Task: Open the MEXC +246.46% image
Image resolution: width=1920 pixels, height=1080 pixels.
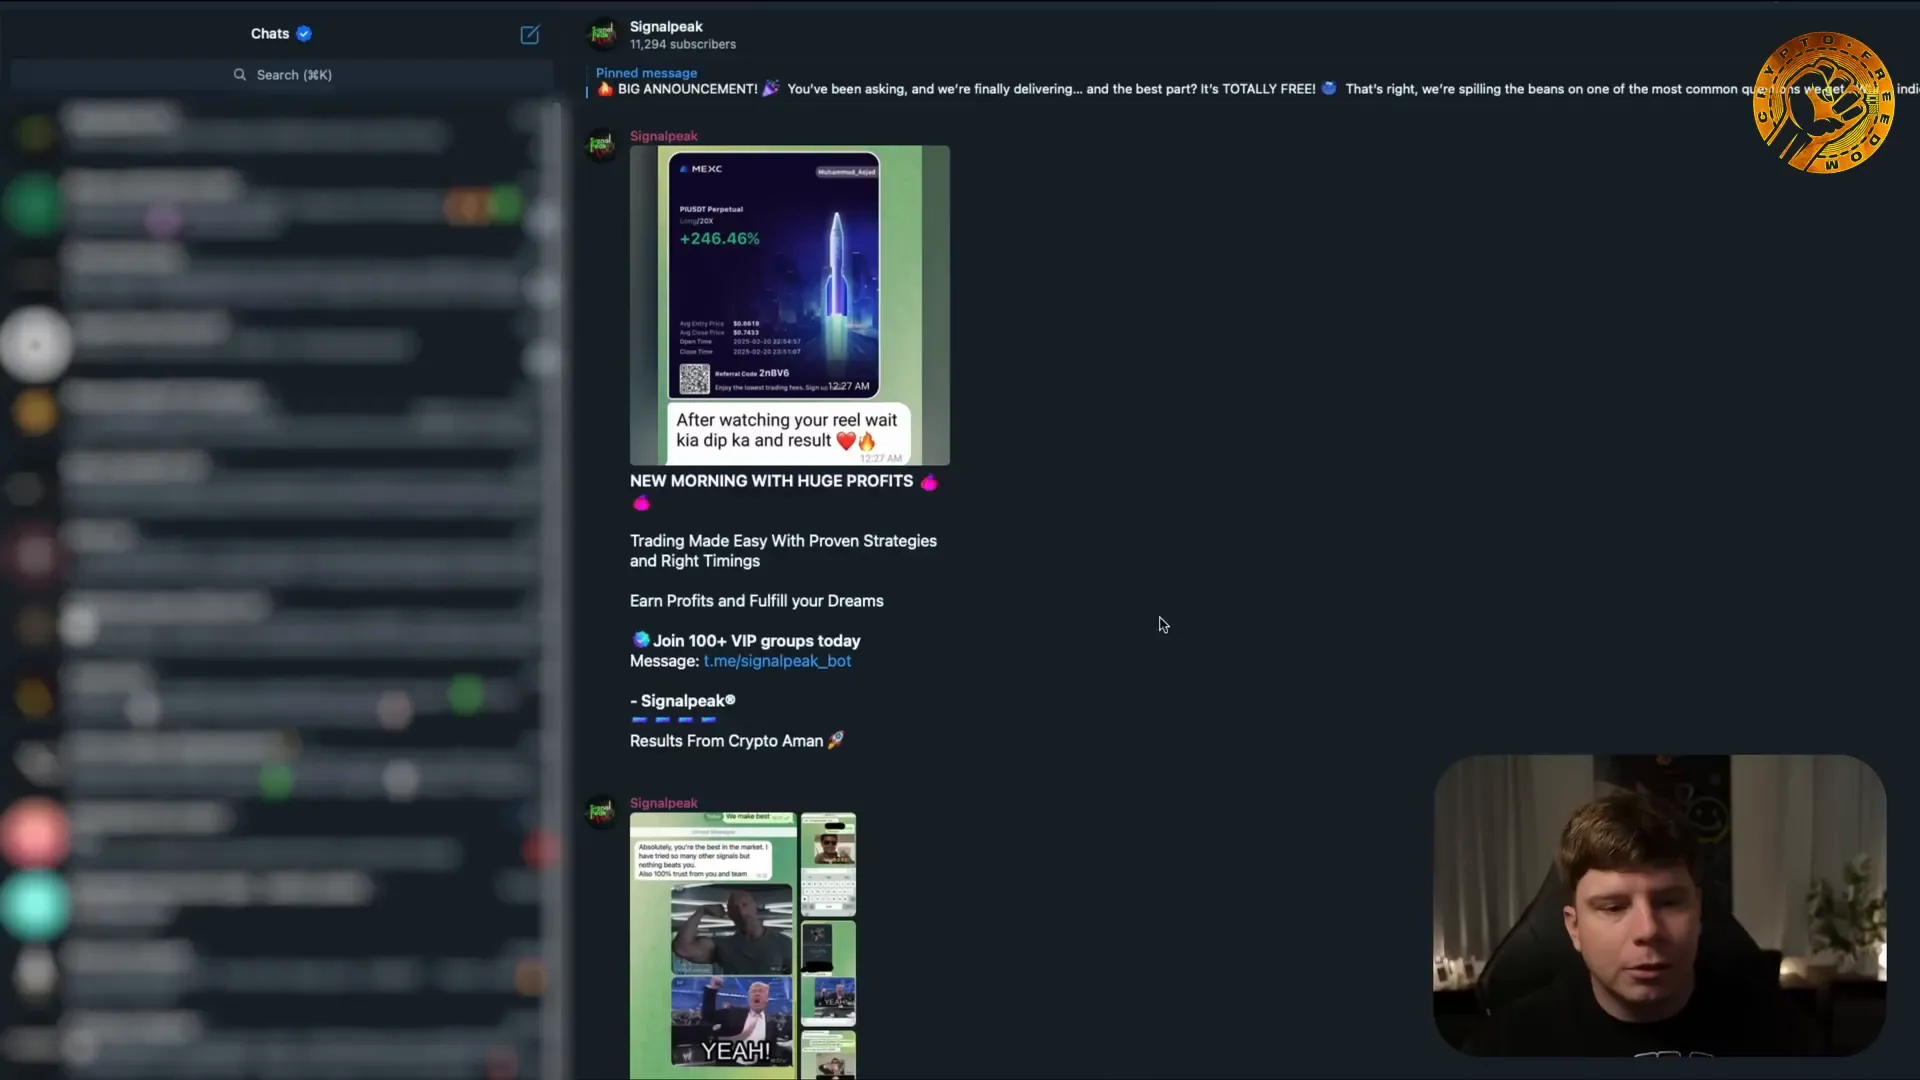Action: 790,305
